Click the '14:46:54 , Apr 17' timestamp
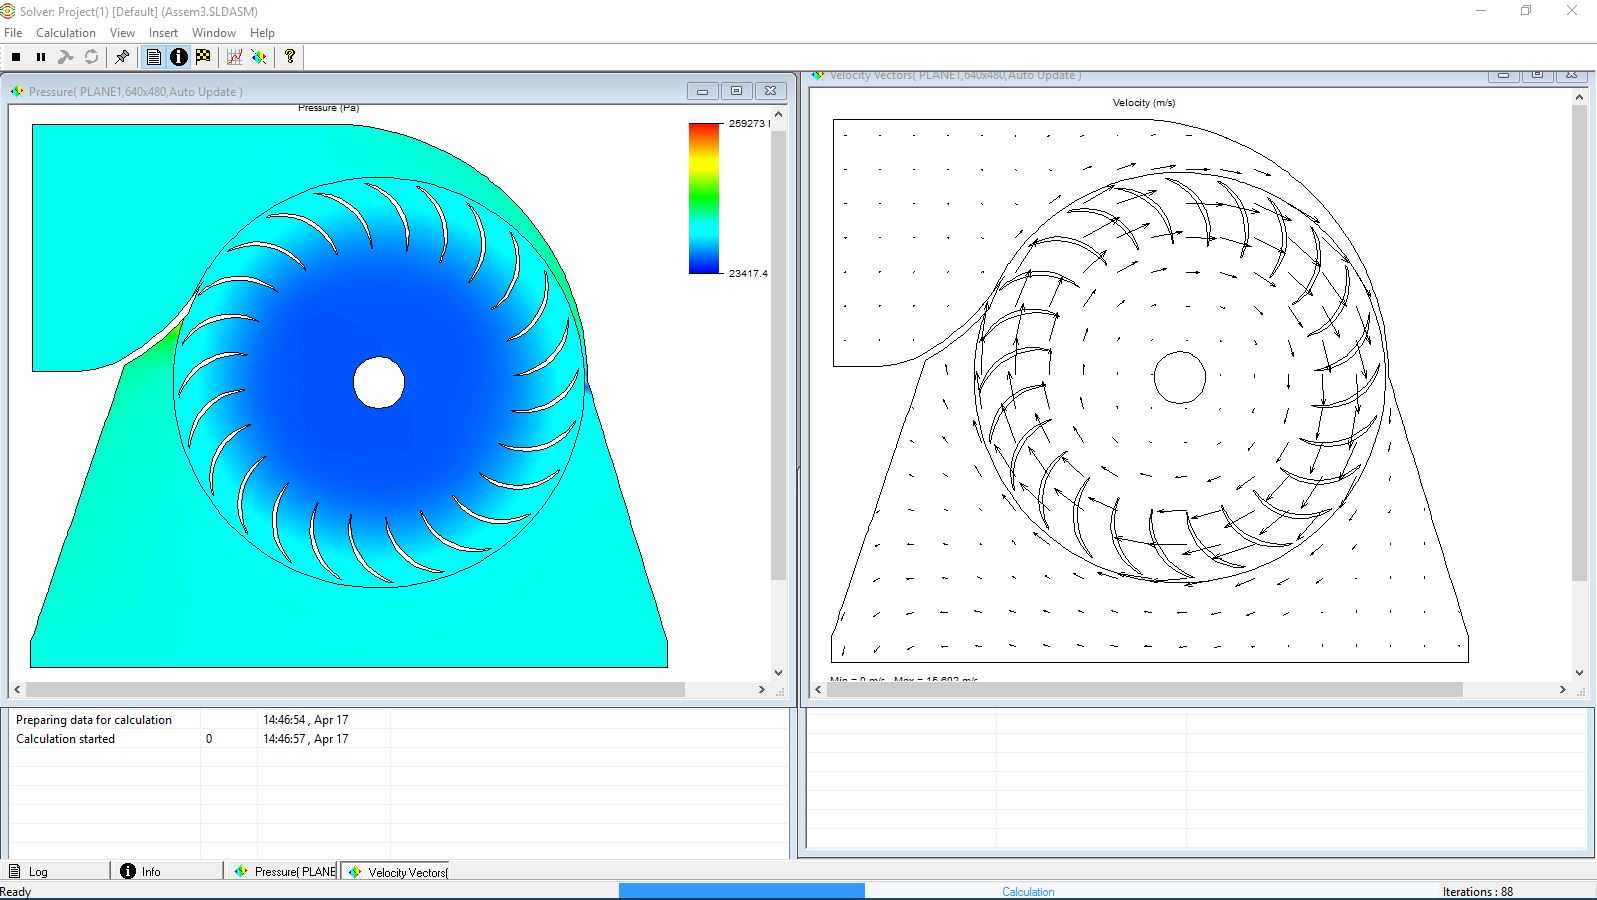The height and width of the screenshot is (900, 1597). (306, 720)
